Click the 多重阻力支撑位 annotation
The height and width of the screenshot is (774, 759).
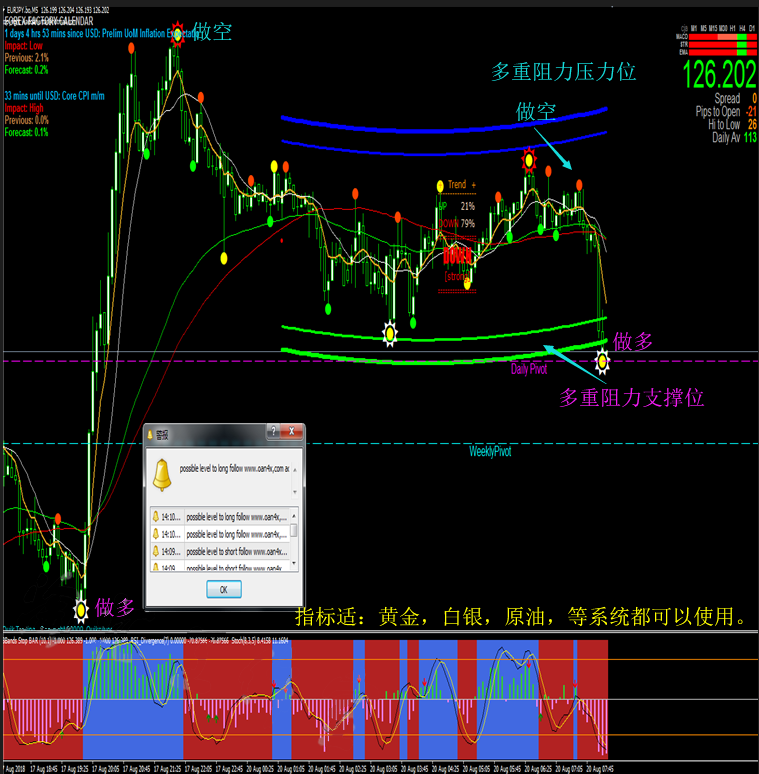click(631, 397)
